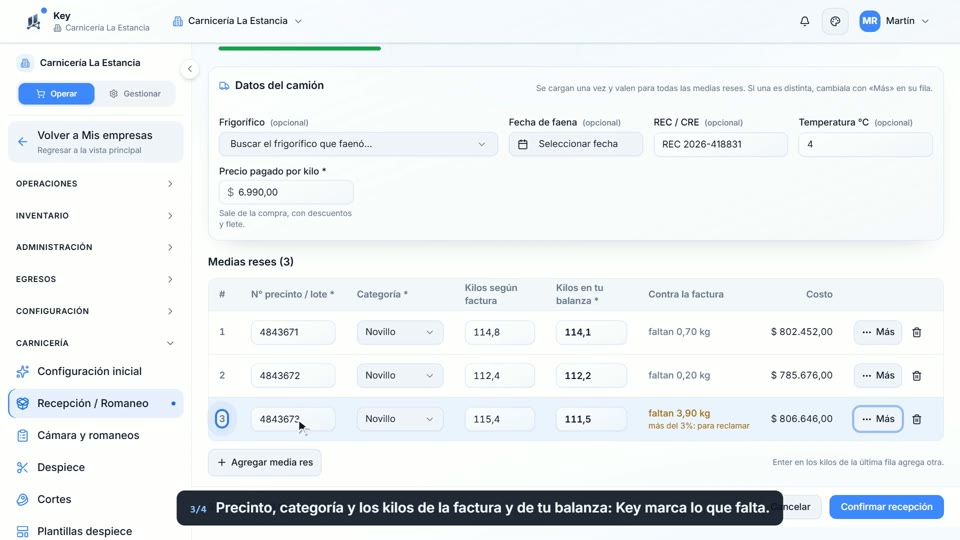
Task: Delete media res row 4843673
Action: (x=917, y=419)
